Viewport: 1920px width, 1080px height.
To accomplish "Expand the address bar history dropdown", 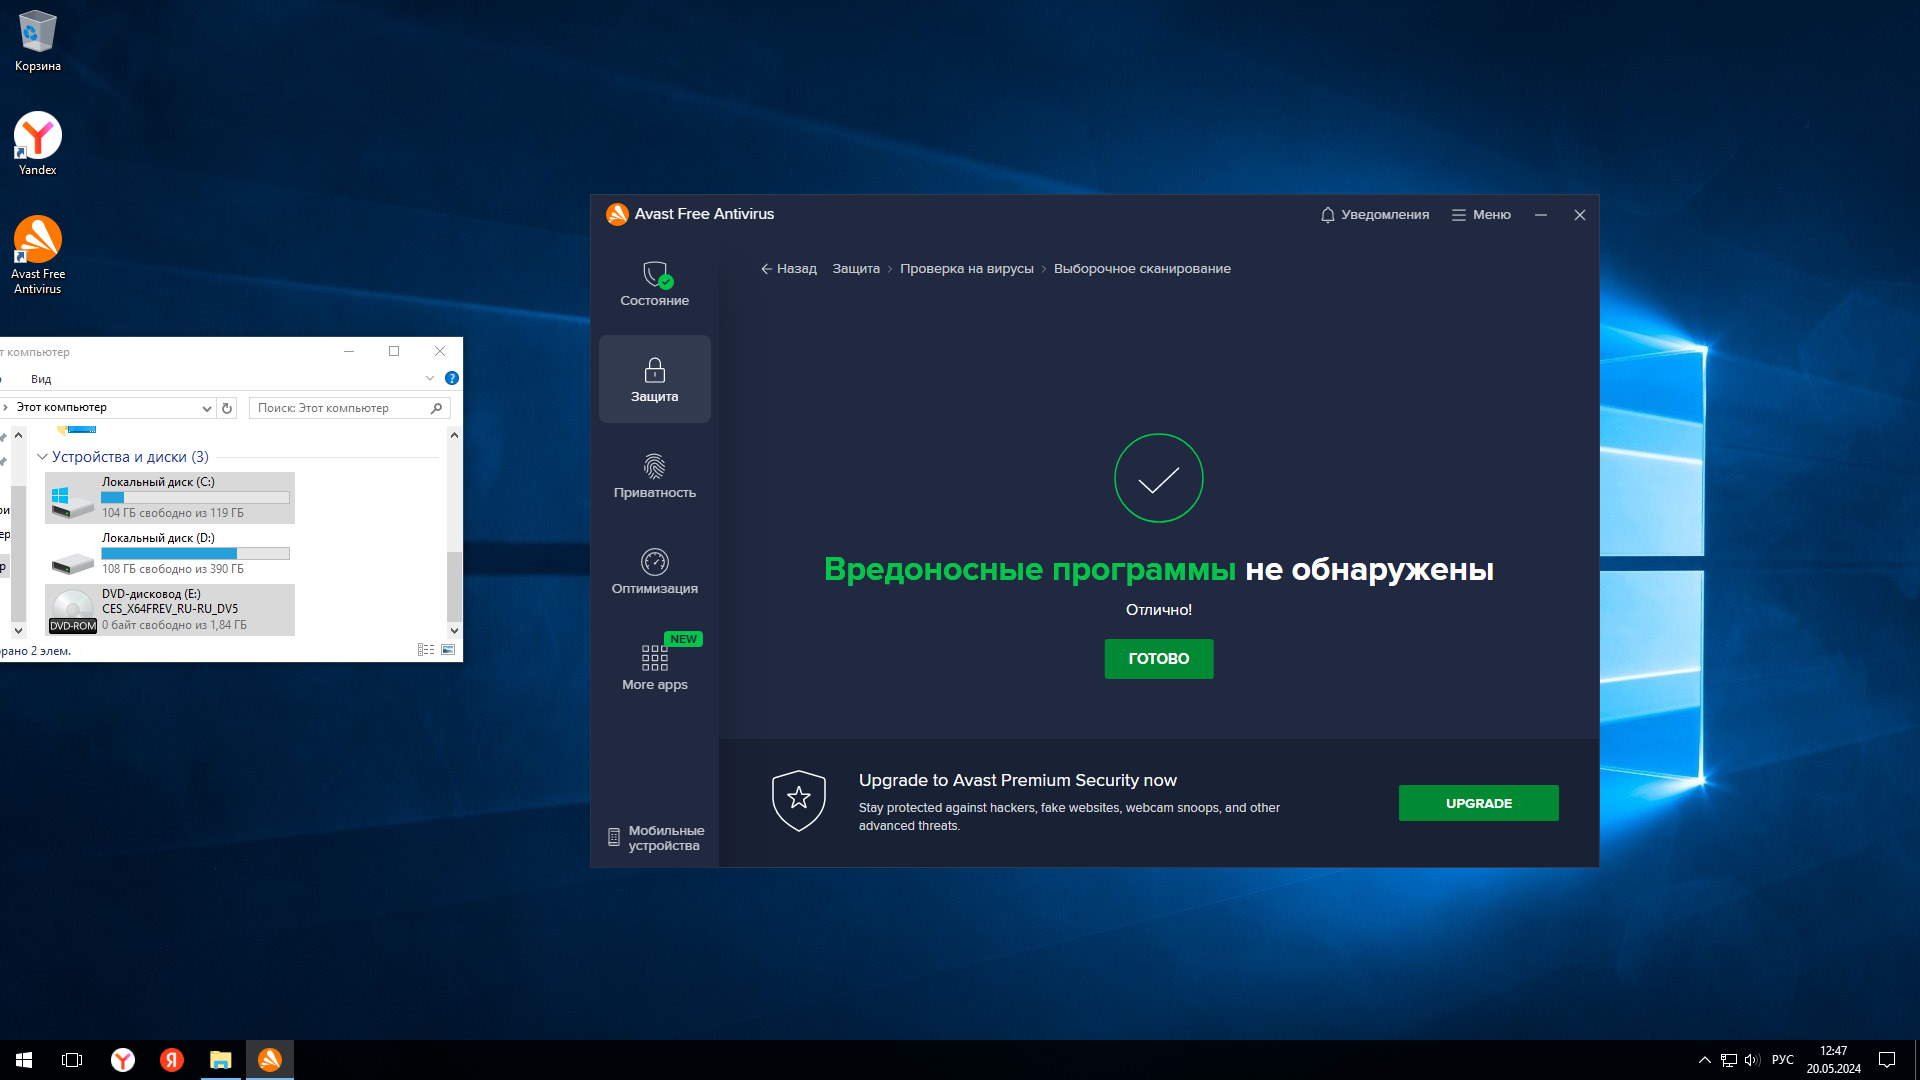I will click(206, 408).
